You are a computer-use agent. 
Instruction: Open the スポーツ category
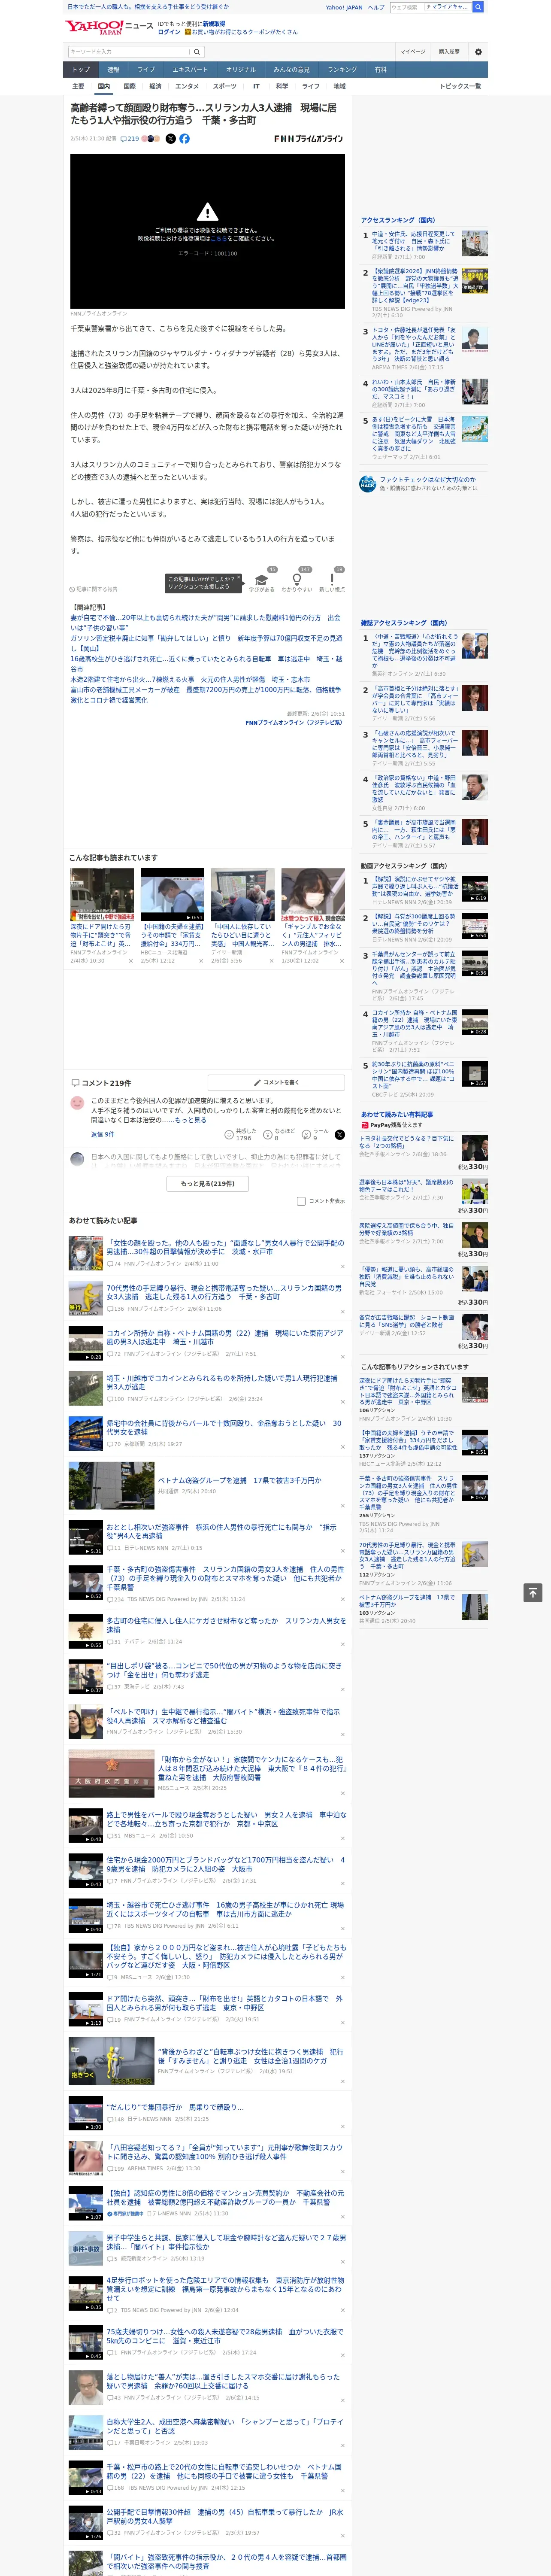point(225,86)
